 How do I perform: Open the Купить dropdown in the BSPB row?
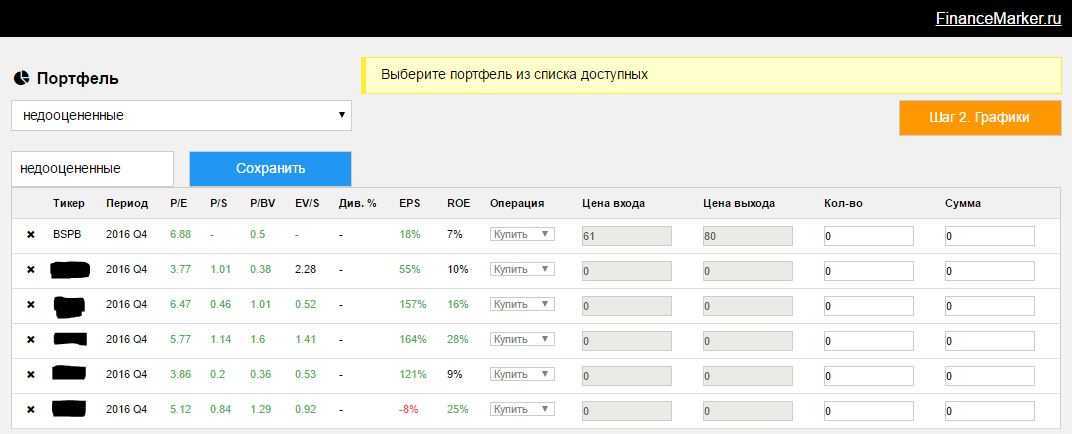(x=522, y=234)
